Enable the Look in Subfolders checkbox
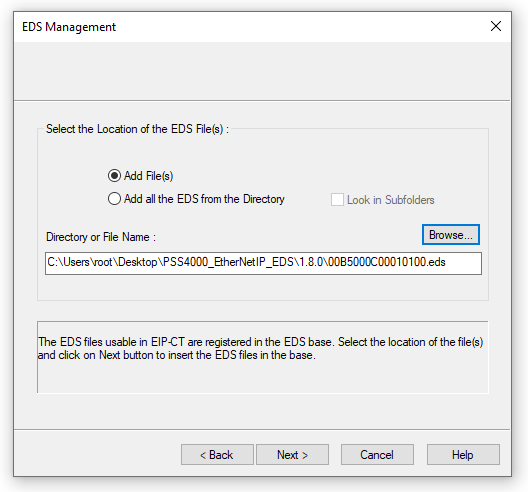 tap(337, 200)
